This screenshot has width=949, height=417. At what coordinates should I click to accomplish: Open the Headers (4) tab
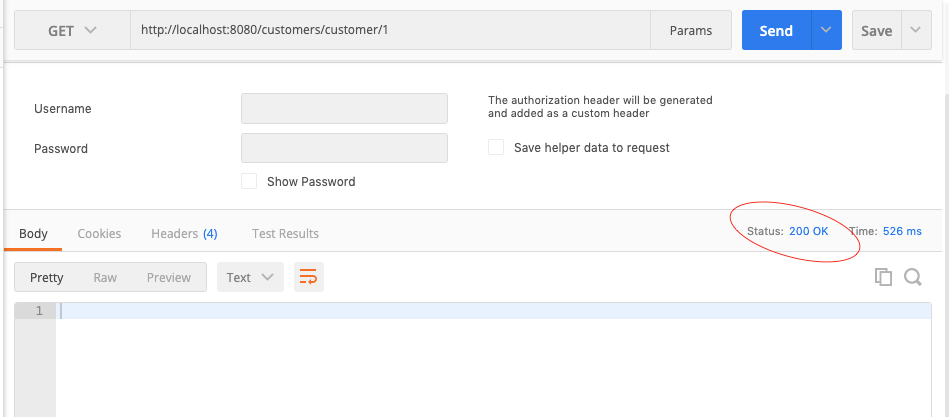tap(184, 233)
